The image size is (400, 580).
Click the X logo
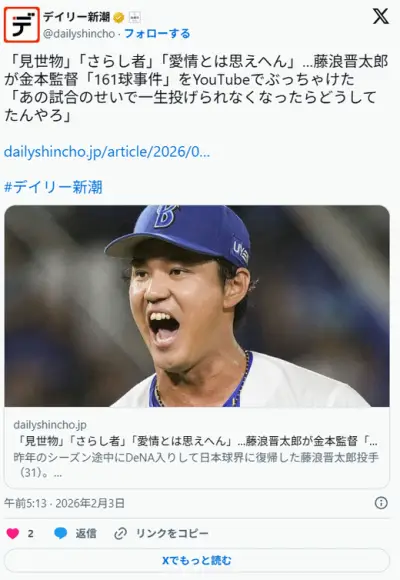pyautogui.click(x=381, y=16)
